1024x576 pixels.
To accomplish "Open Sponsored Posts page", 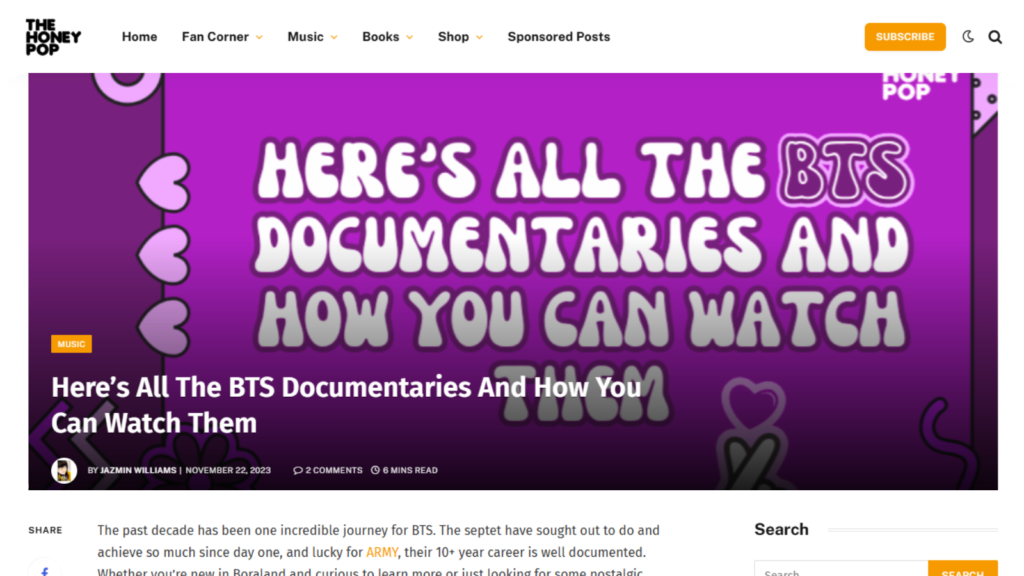I will [559, 37].
